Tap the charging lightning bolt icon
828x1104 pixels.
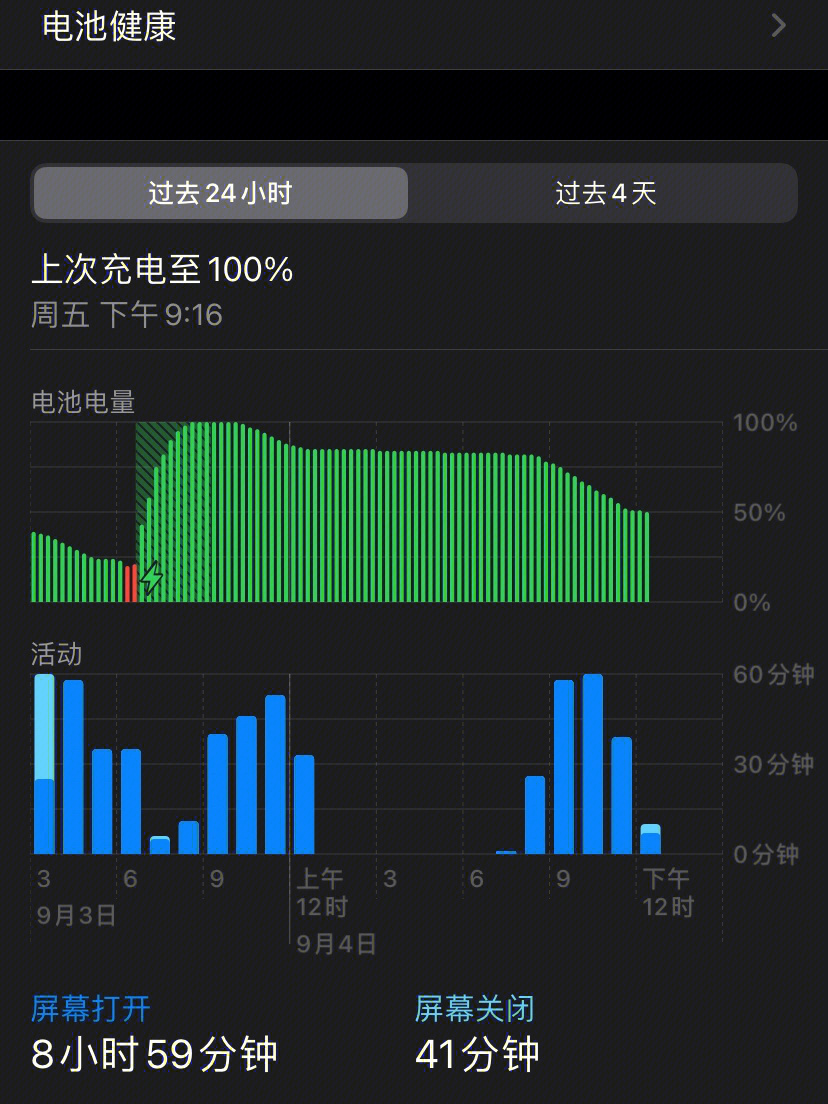tap(151, 577)
